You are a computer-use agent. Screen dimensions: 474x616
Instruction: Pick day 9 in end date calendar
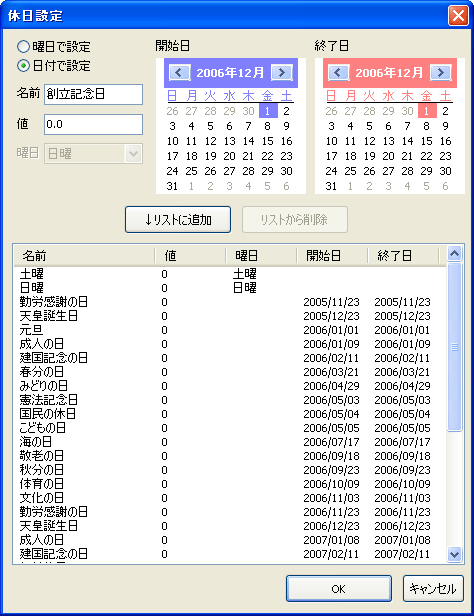point(445,126)
